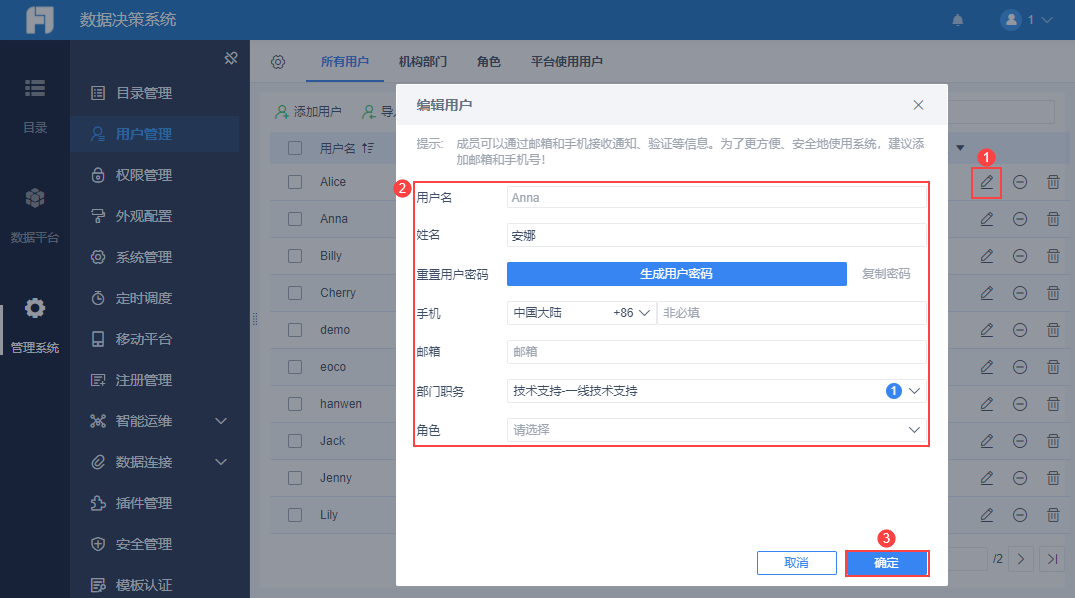Viewport: 1075px width, 598px height.
Task: Close the 编辑用户 dialog
Action: (919, 105)
